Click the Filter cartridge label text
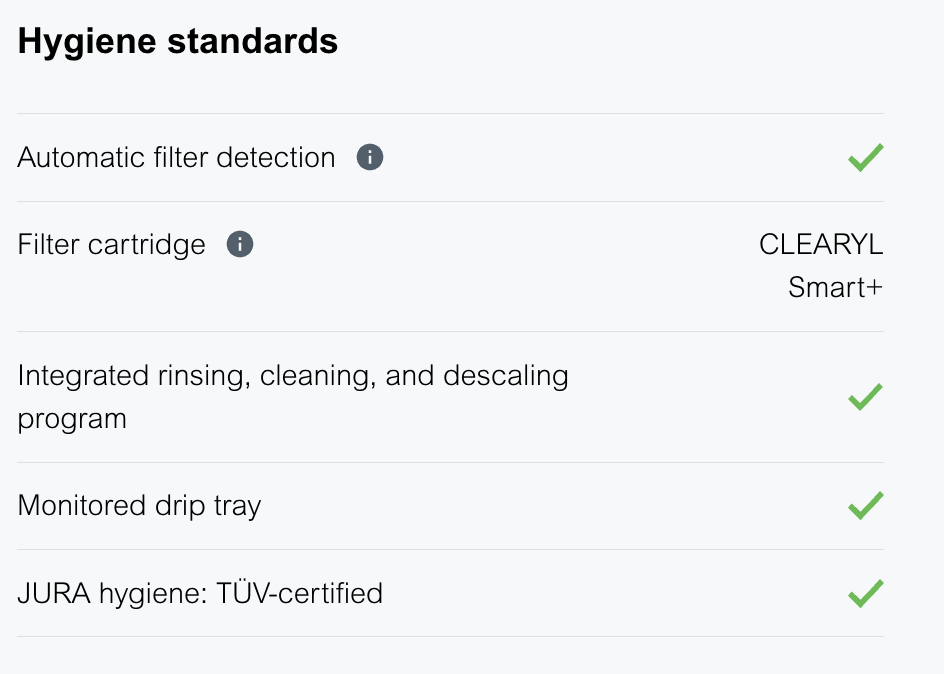Image resolution: width=944 pixels, height=674 pixels. pyautogui.click(x=111, y=245)
